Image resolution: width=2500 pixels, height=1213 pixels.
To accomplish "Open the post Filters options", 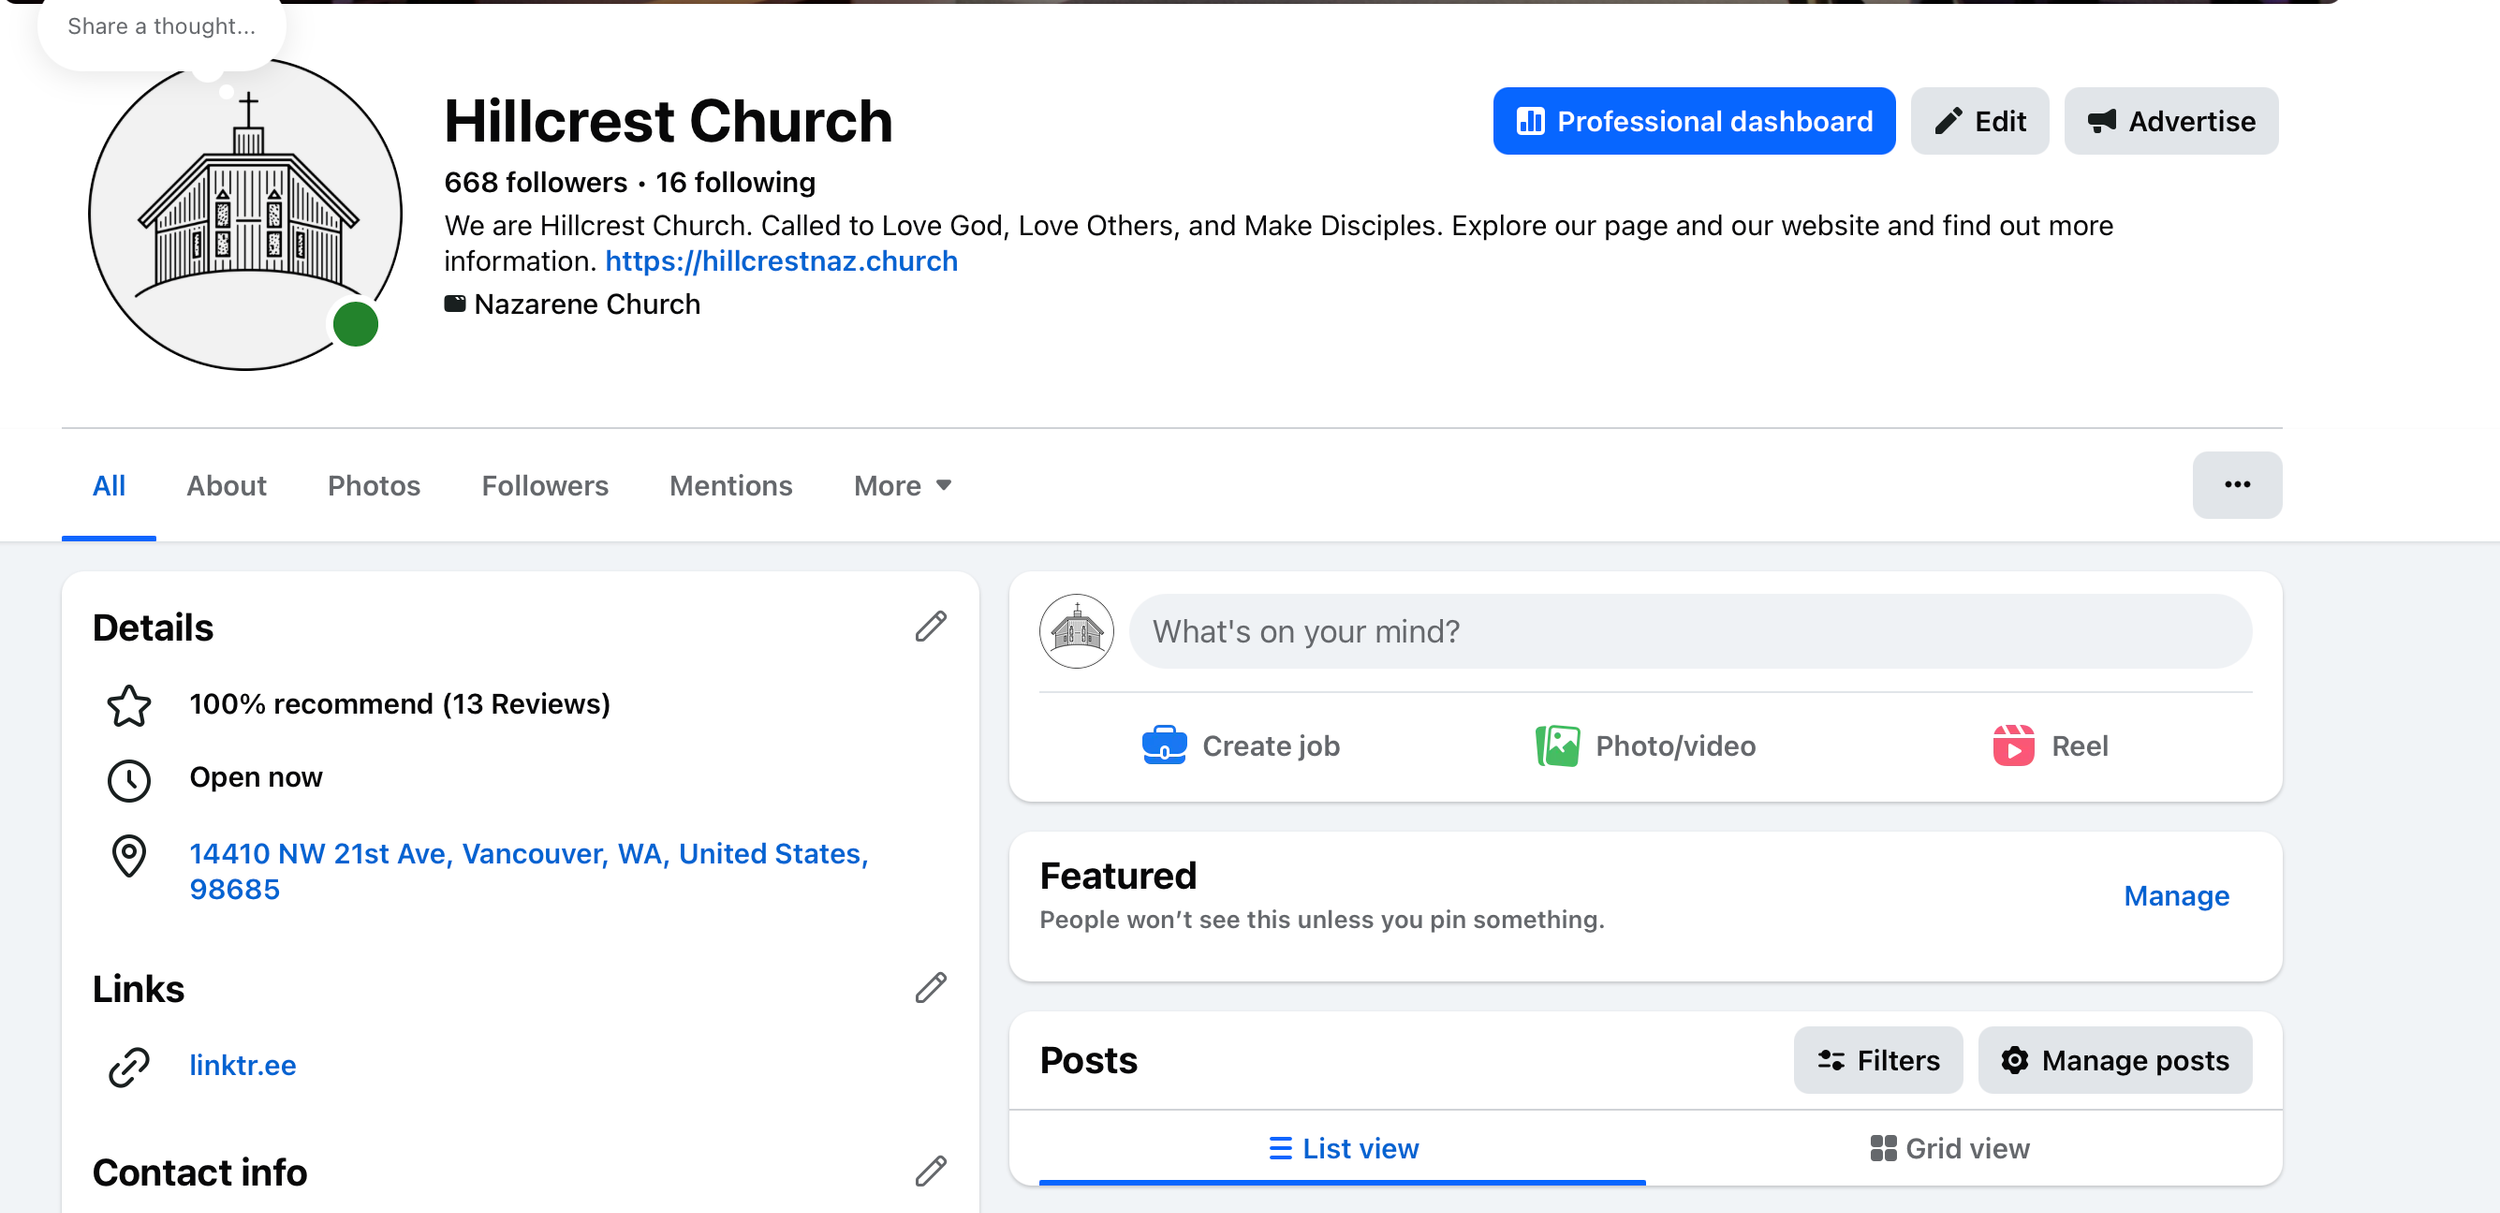I will pyautogui.click(x=1877, y=1060).
